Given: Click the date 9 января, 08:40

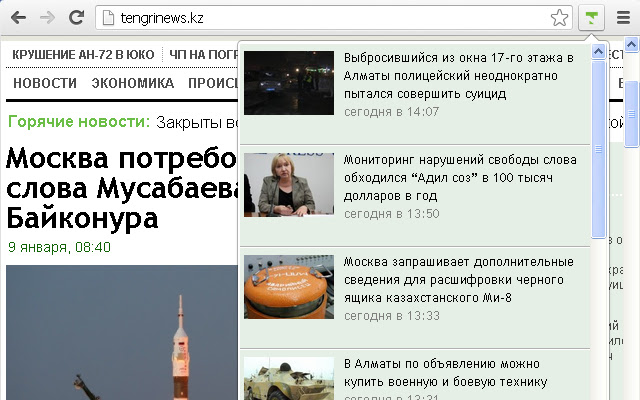Looking at the screenshot, I should tap(60, 247).
